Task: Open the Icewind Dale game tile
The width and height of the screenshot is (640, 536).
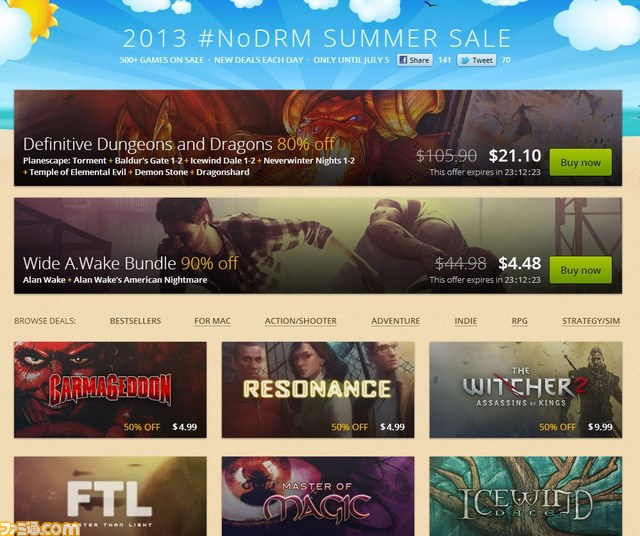Action: point(526,496)
